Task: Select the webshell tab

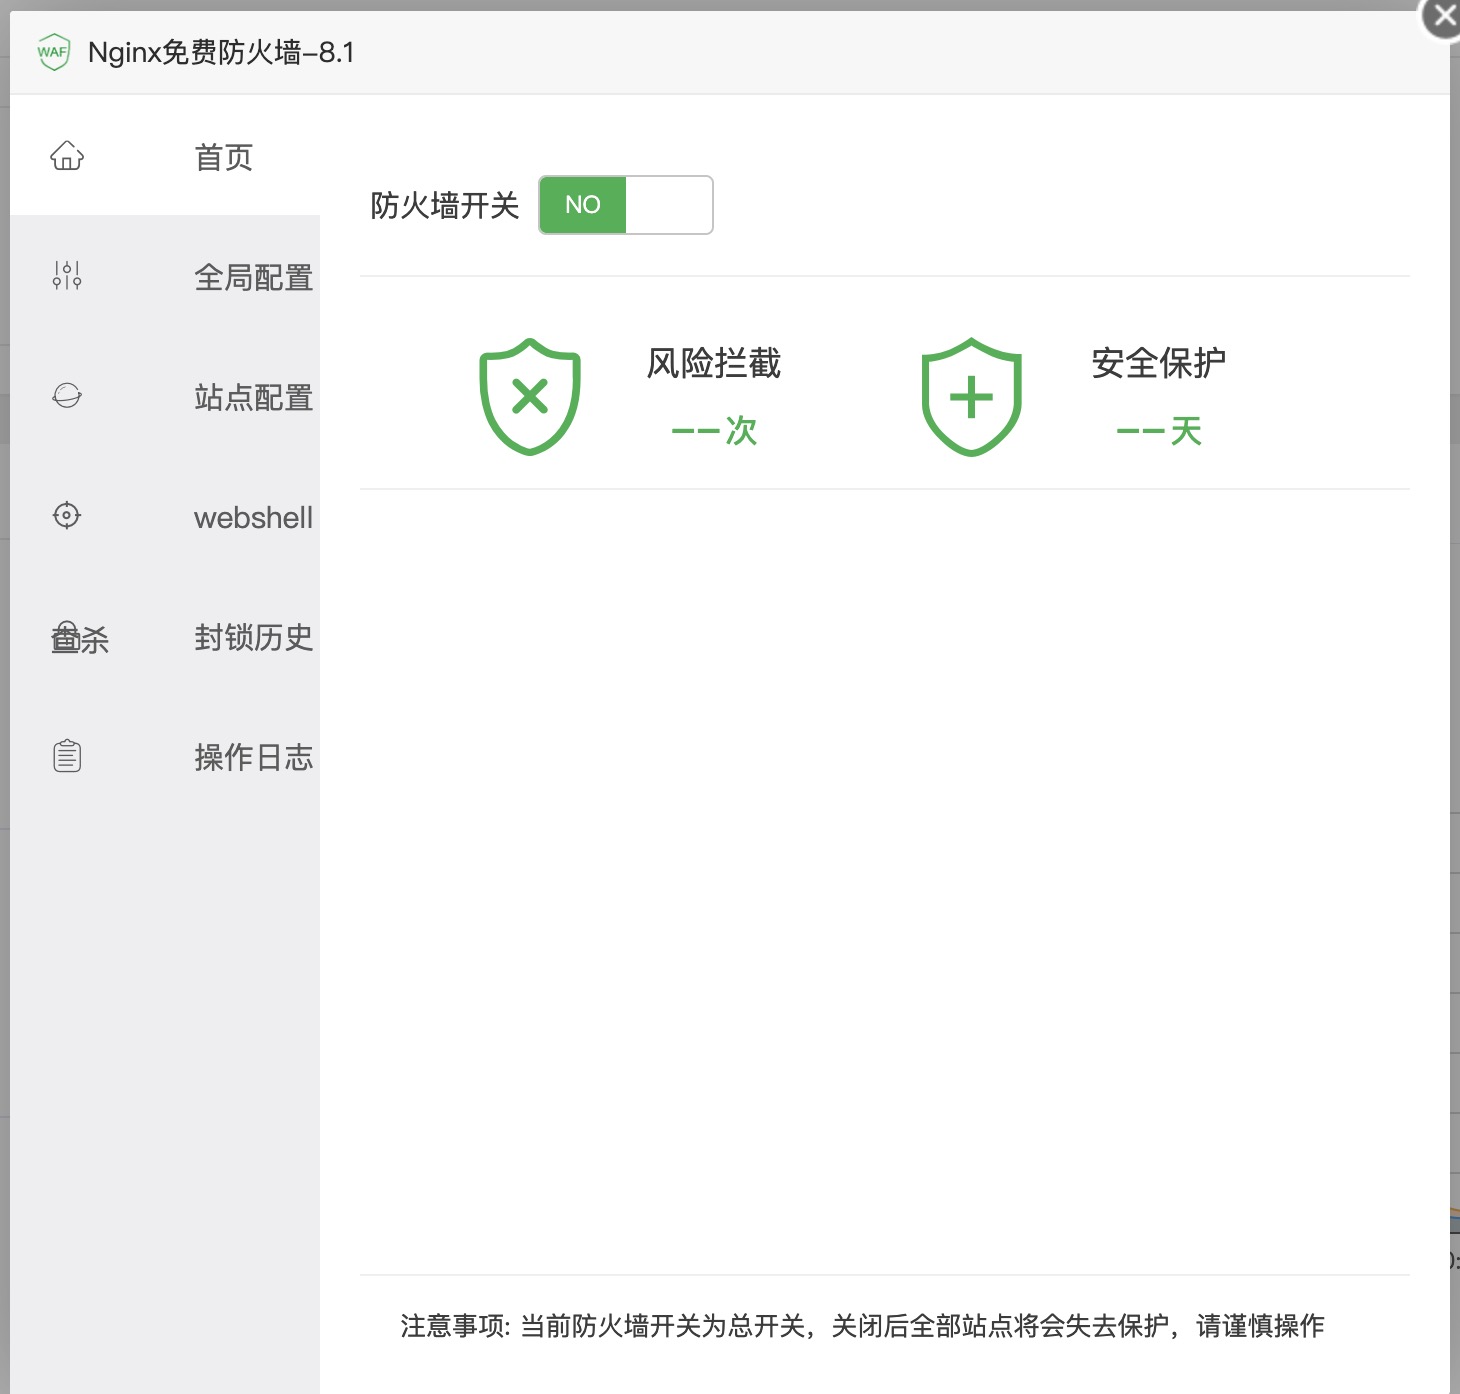Action: point(165,516)
